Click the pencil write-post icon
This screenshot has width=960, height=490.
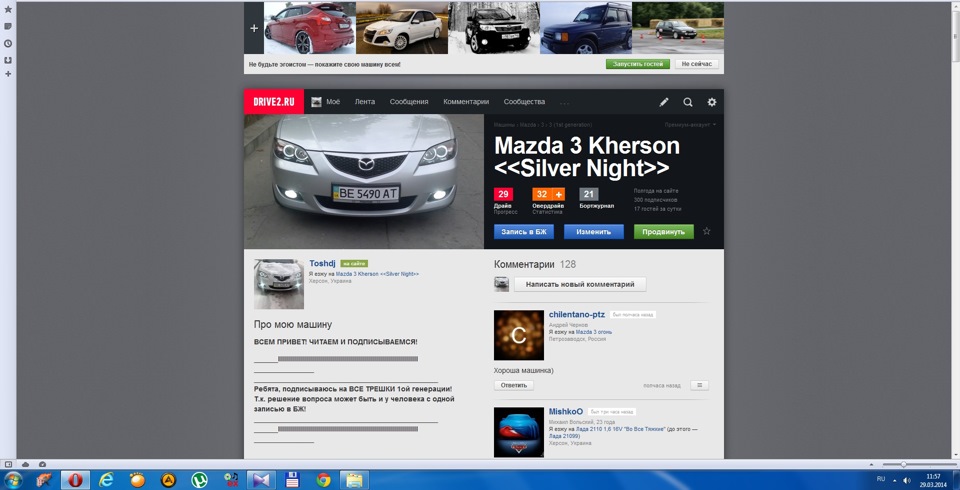click(x=664, y=102)
